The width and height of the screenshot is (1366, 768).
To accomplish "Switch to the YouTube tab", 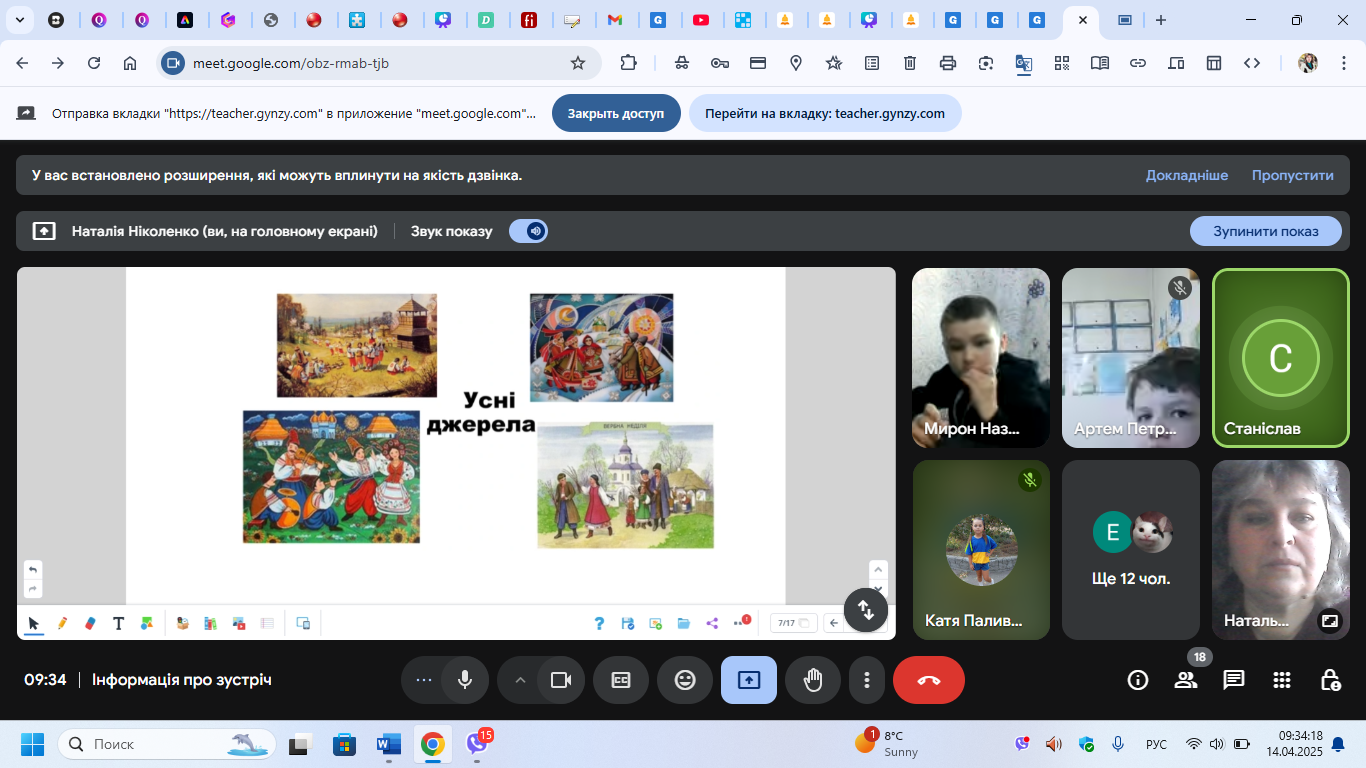I will point(701,20).
